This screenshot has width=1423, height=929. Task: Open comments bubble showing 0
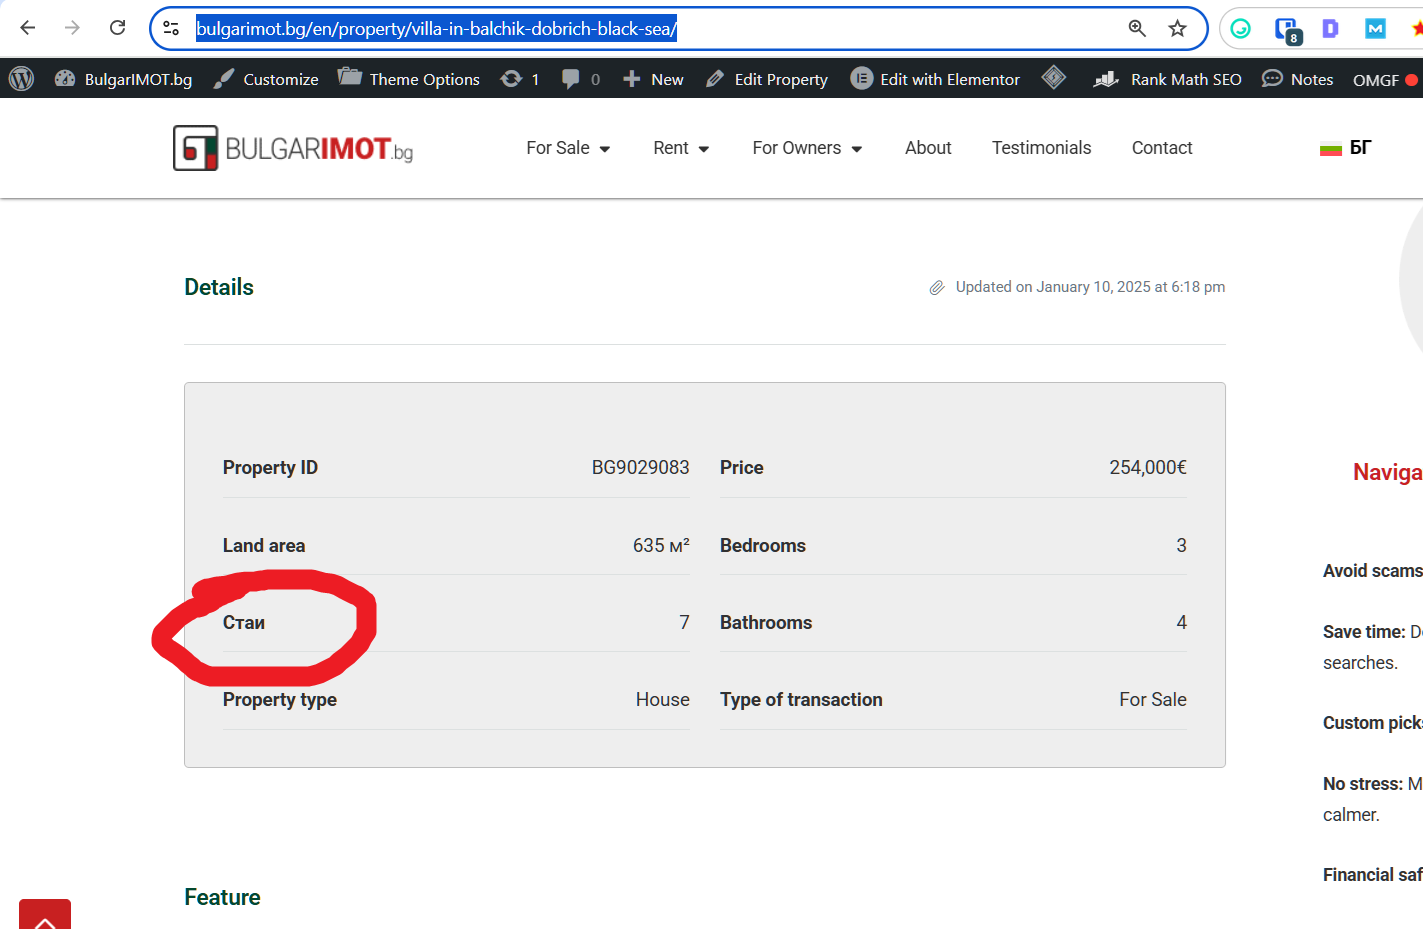click(x=581, y=79)
